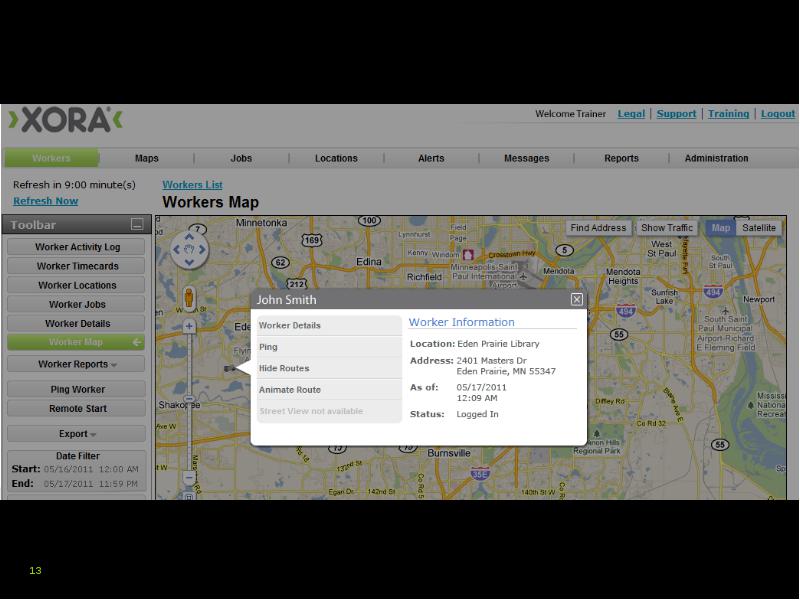Image resolution: width=800 pixels, height=600 pixels.
Task: Select Hide Routes in popup
Action: tap(330, 368)
